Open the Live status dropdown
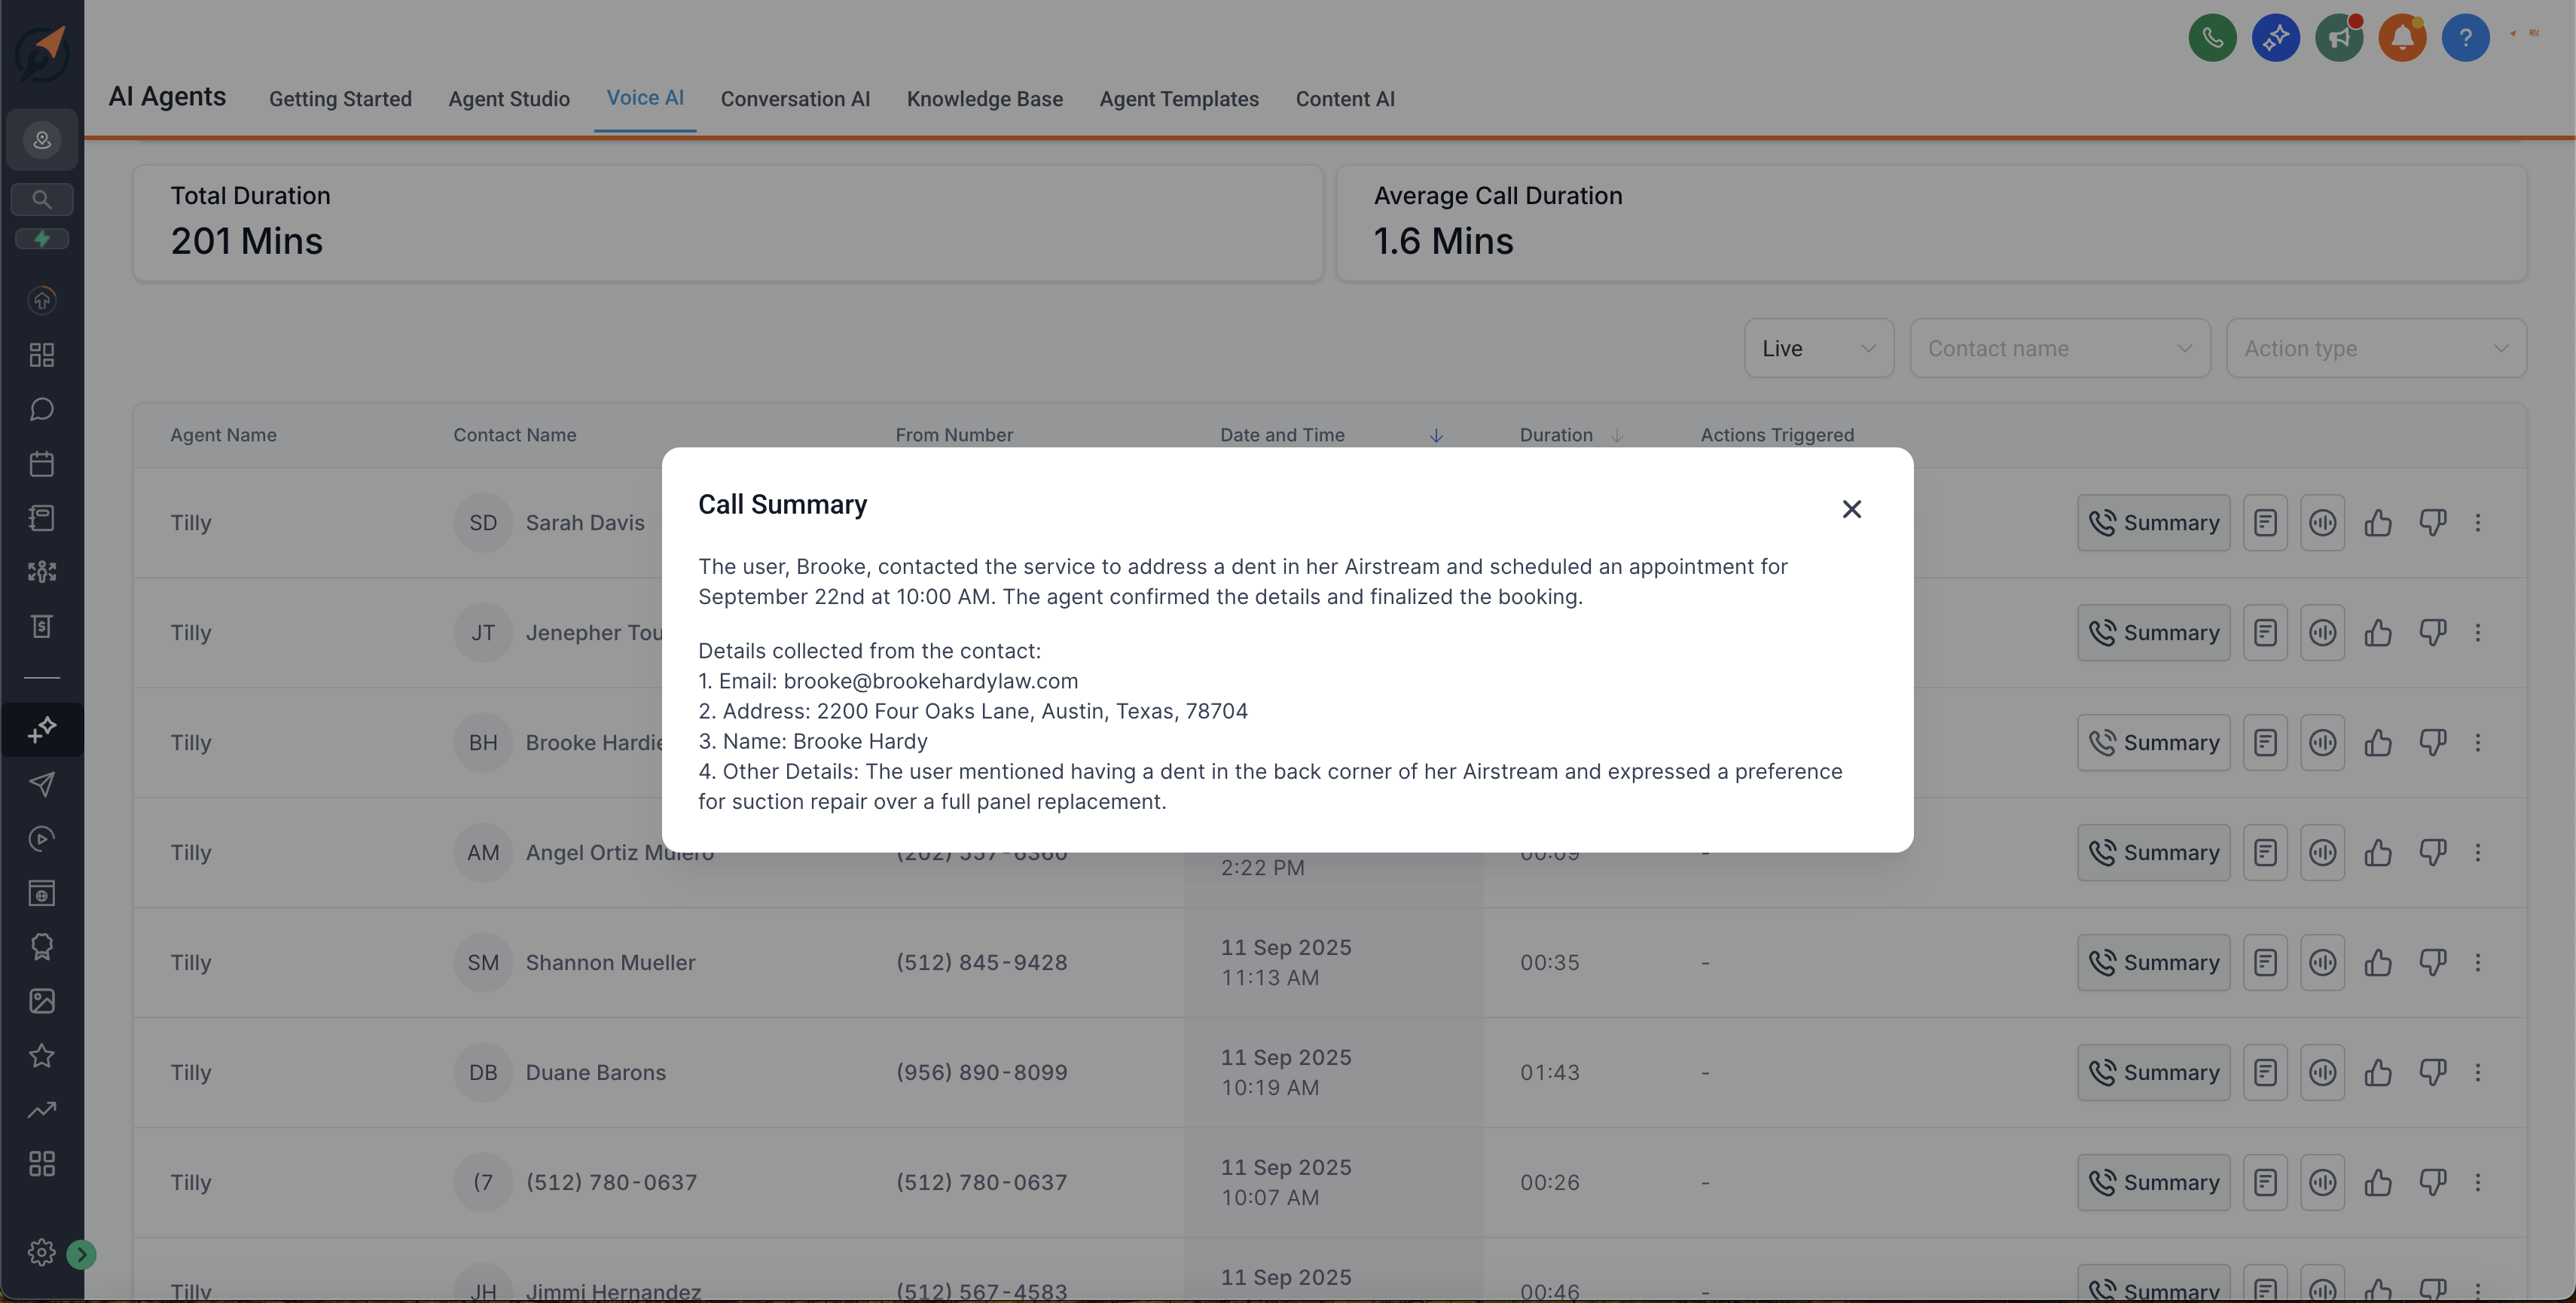The height and width of the screenshot is (1303, 2576). (1819, 348)
